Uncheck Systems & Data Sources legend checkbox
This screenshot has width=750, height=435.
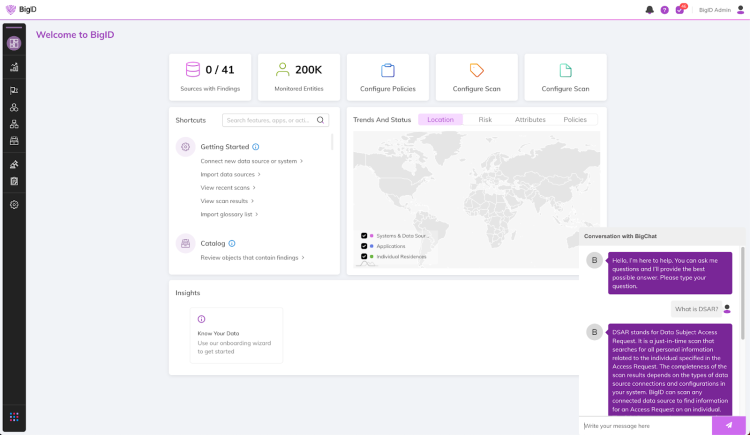tap(364, 236)
